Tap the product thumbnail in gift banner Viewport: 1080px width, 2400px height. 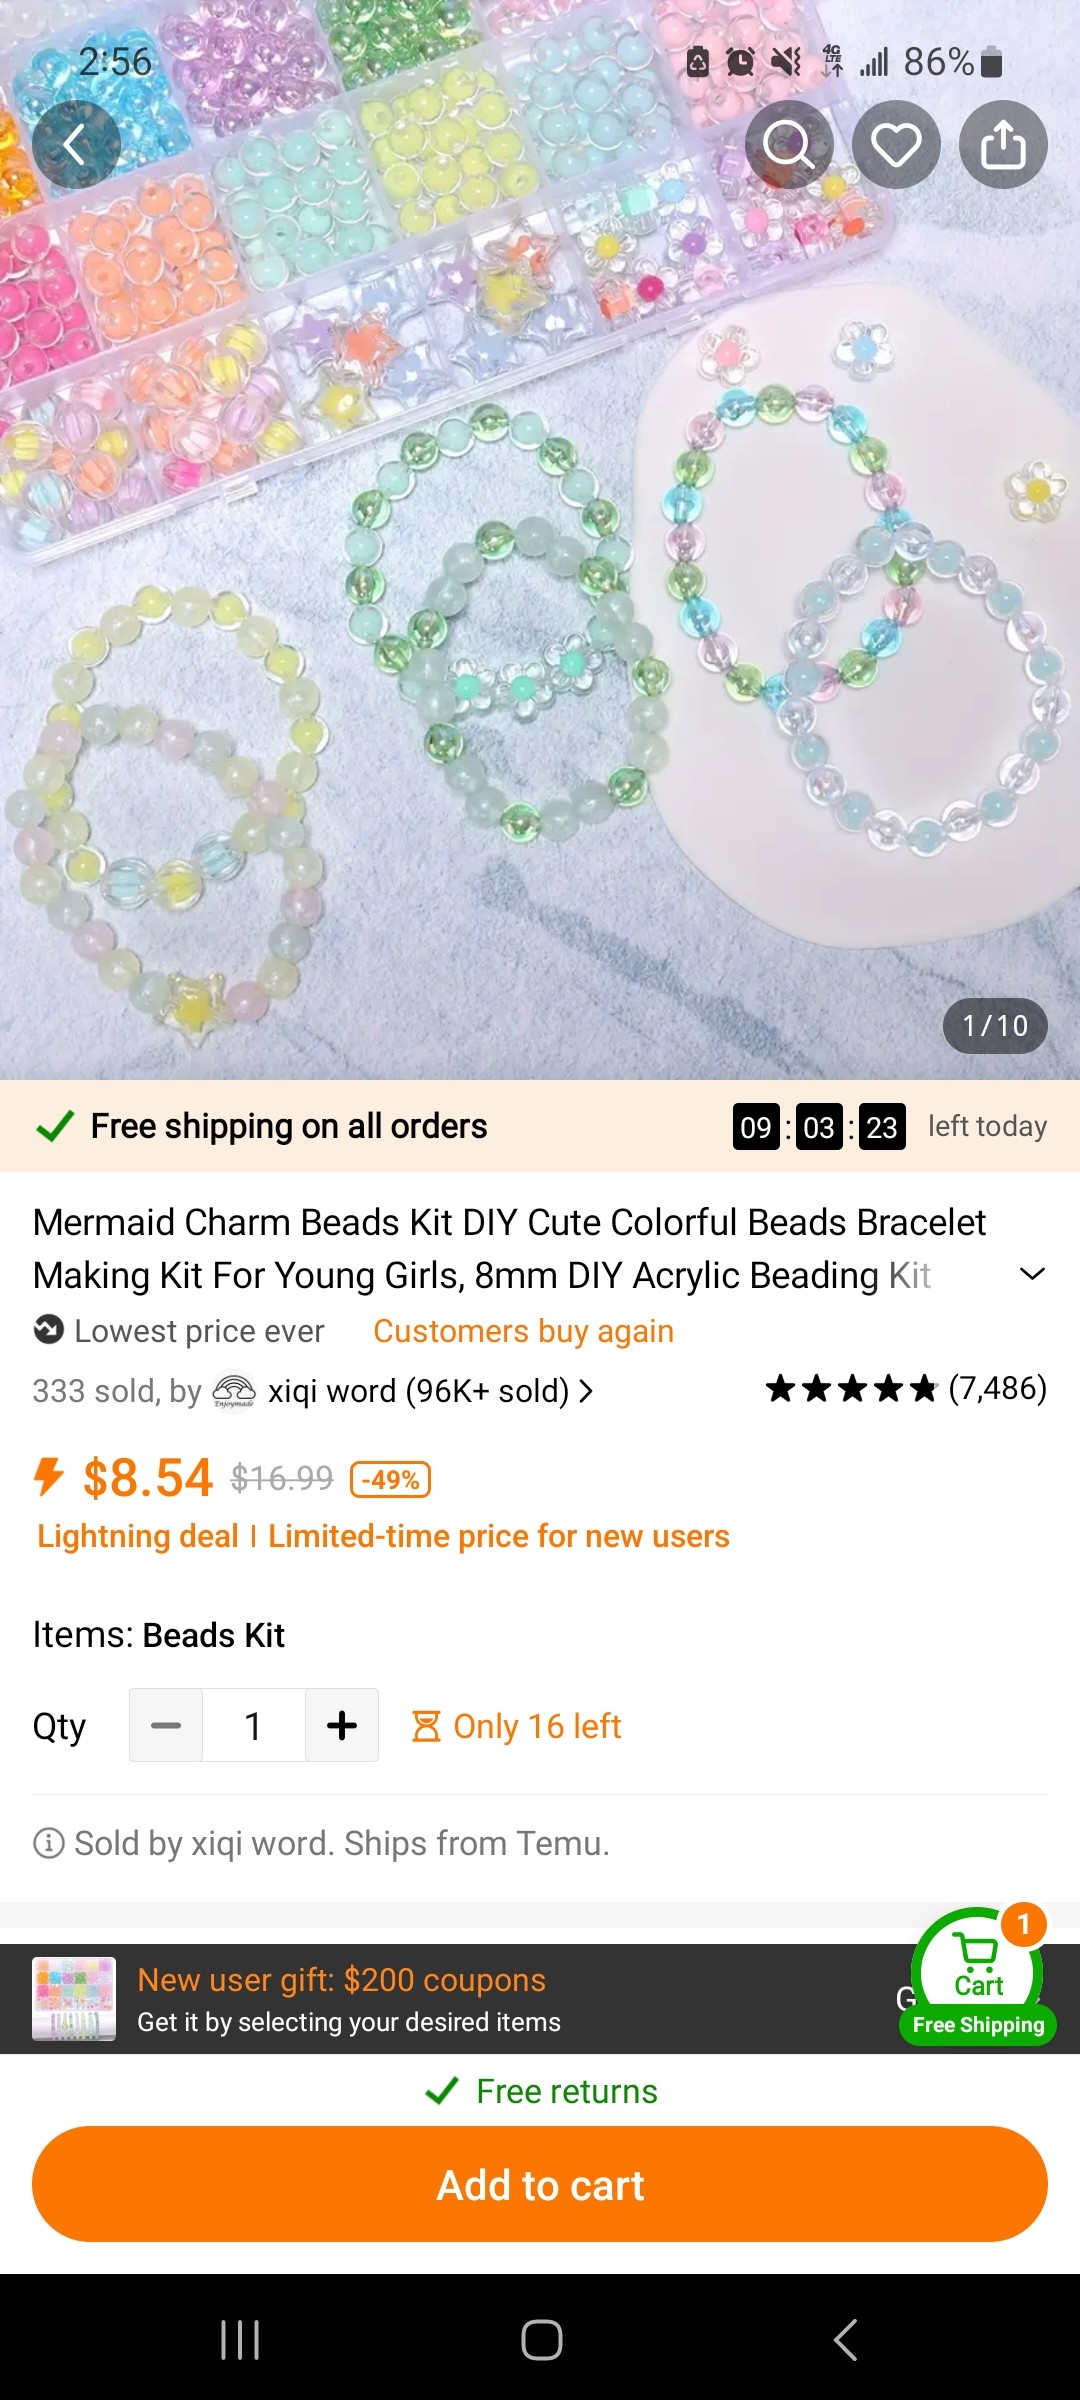coord(74,1999)
